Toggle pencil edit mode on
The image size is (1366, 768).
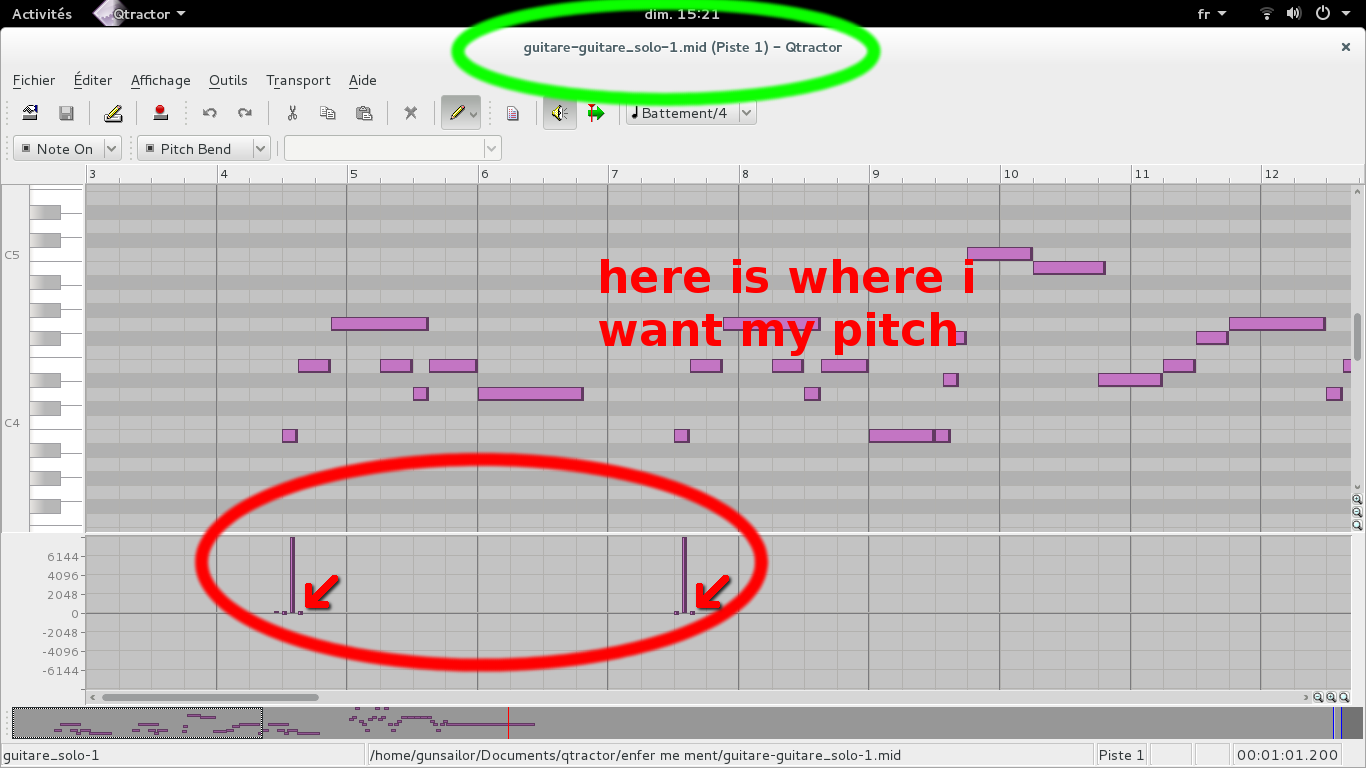(x=456, y=113)
